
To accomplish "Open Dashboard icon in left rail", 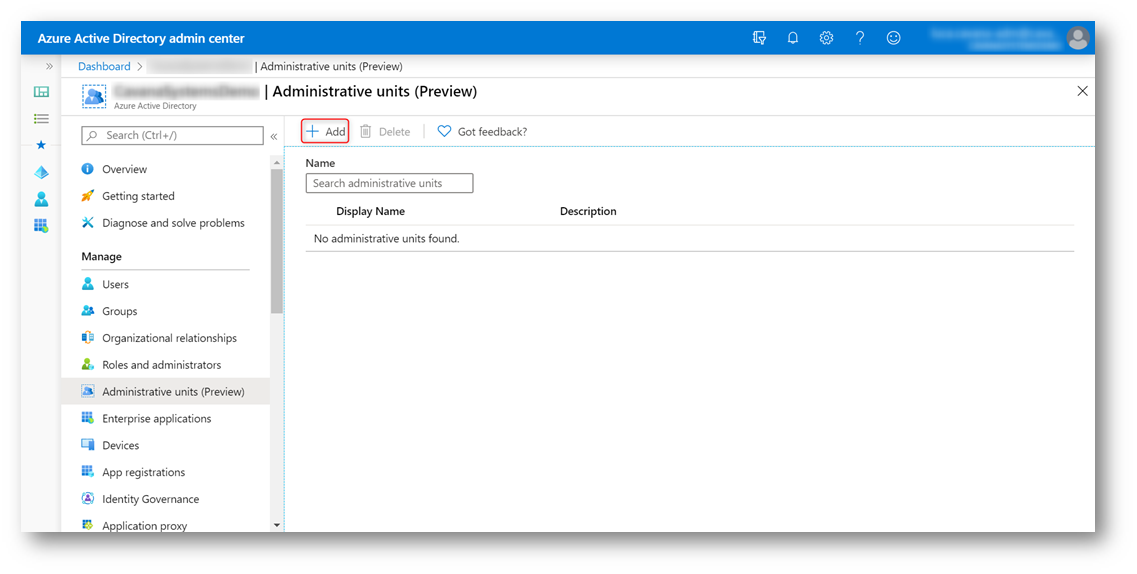I will point(41,92).
